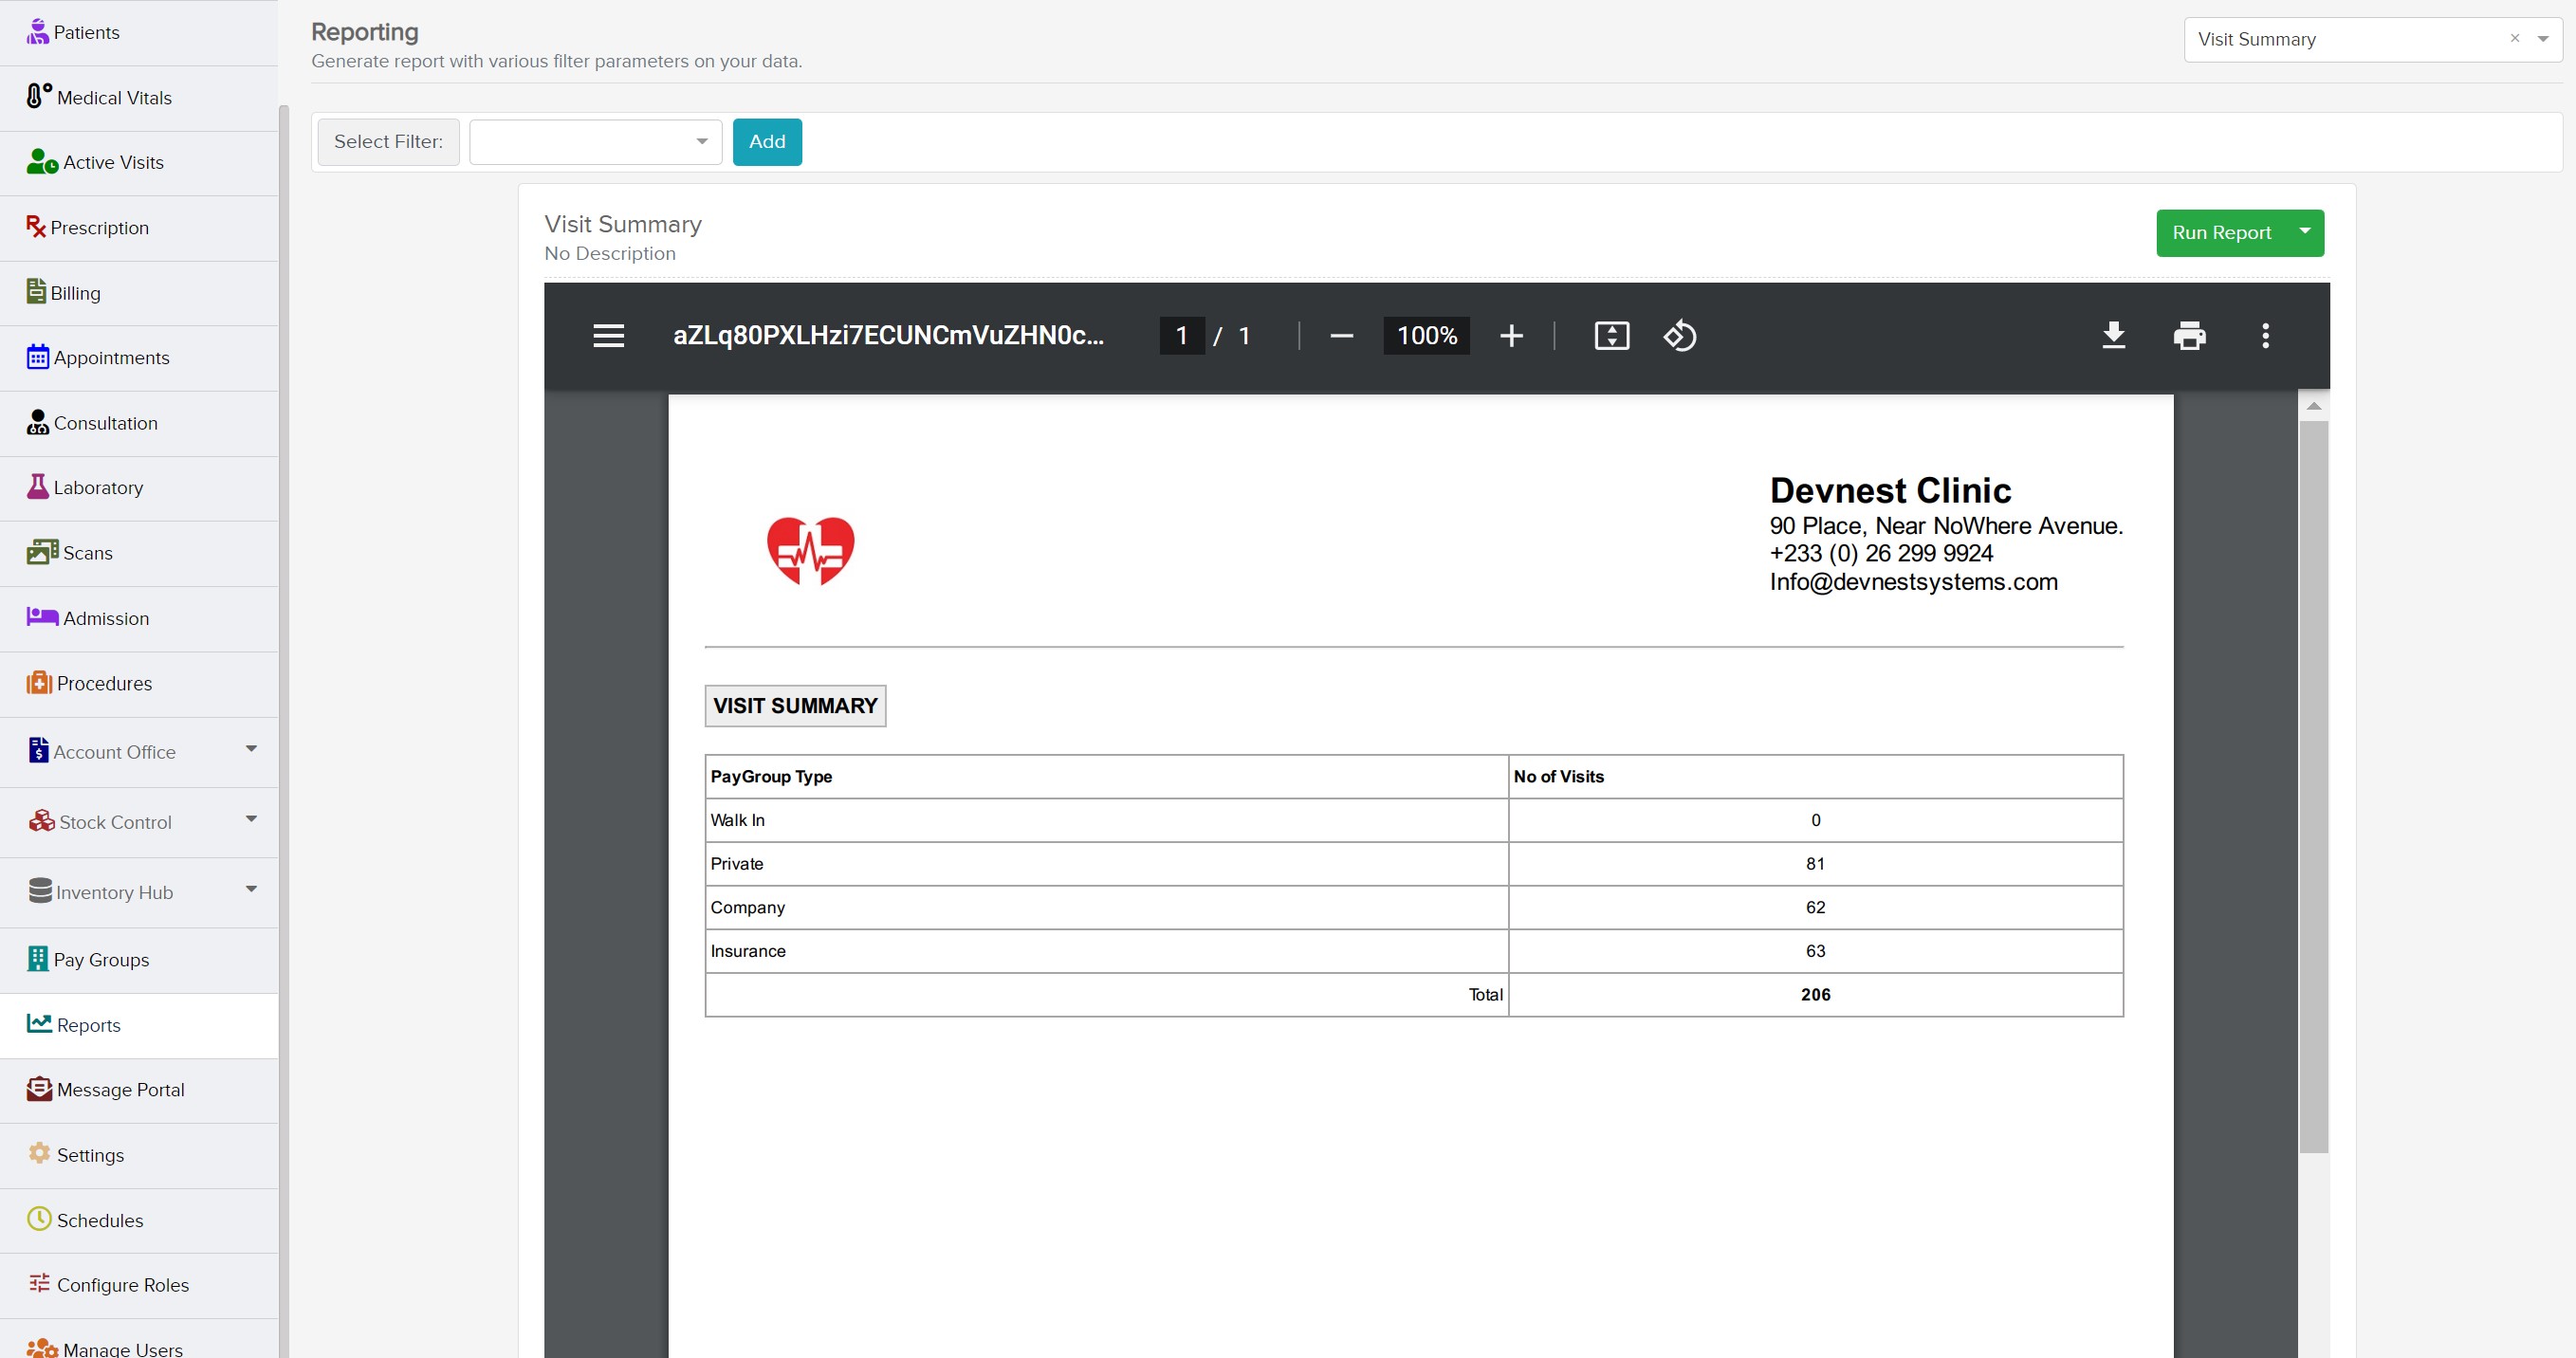The width and height of the screenshot is (2576, 1358).
Task: Open the Laboratory menu item
Action: click(x=139, y=488)
